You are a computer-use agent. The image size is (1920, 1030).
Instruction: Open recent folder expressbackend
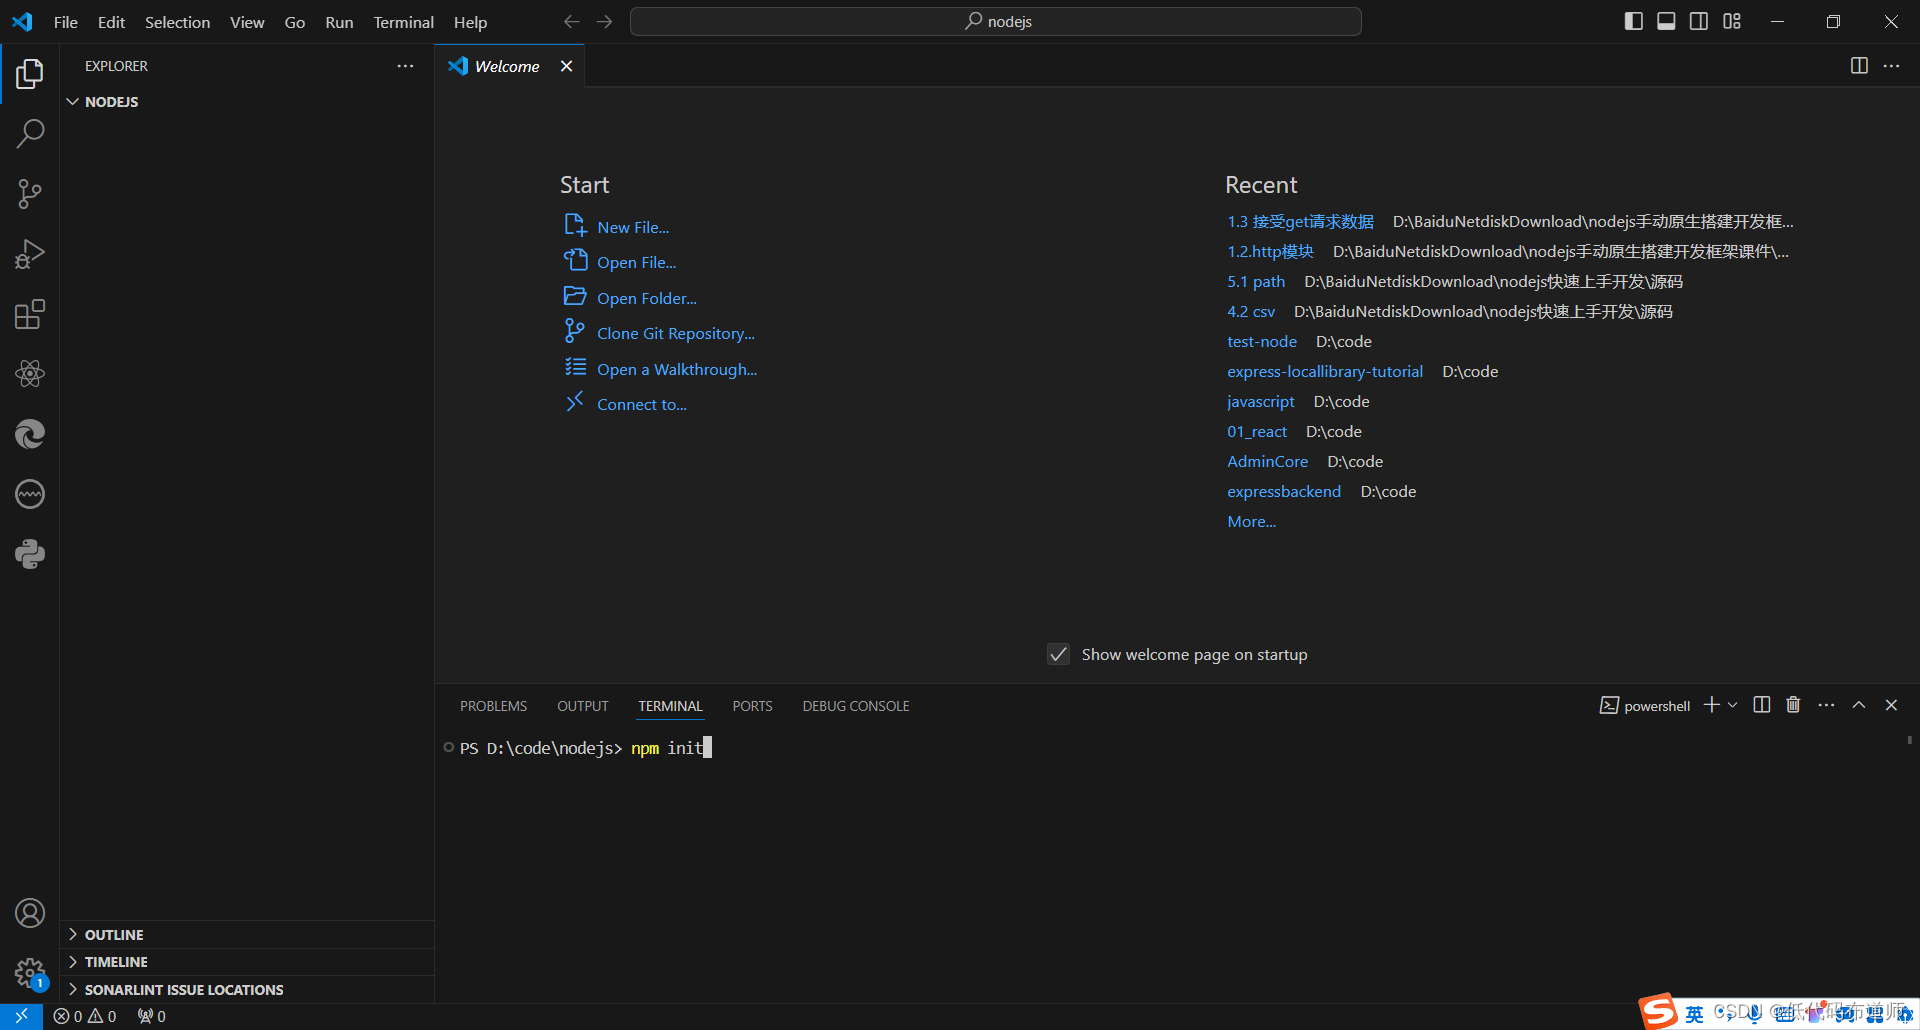pyautogui.click(x=1284, y=491)
